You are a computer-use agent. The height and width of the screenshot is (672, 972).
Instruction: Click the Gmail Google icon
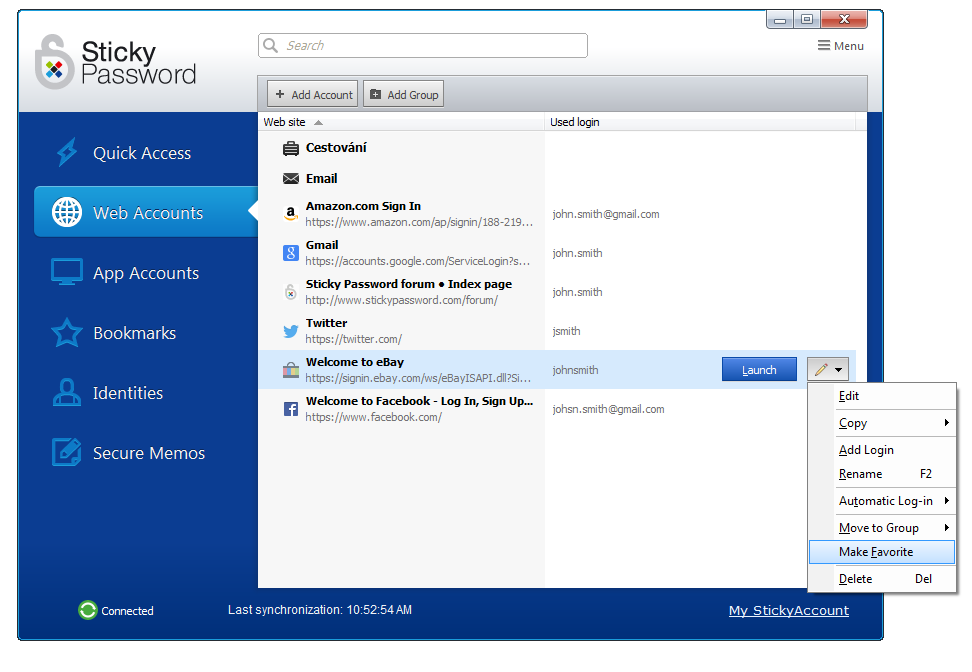coord(291,253)
